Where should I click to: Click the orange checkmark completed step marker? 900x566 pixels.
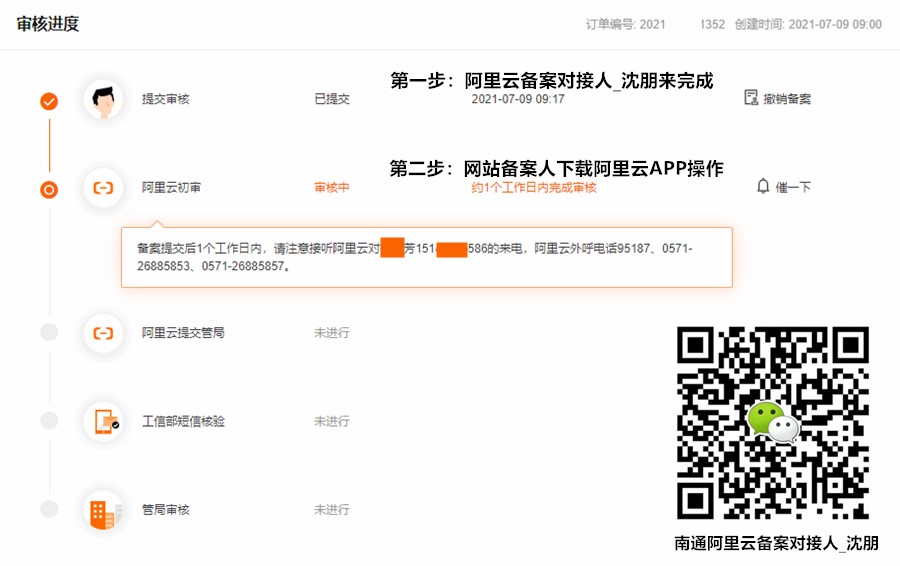coord(49,101)
